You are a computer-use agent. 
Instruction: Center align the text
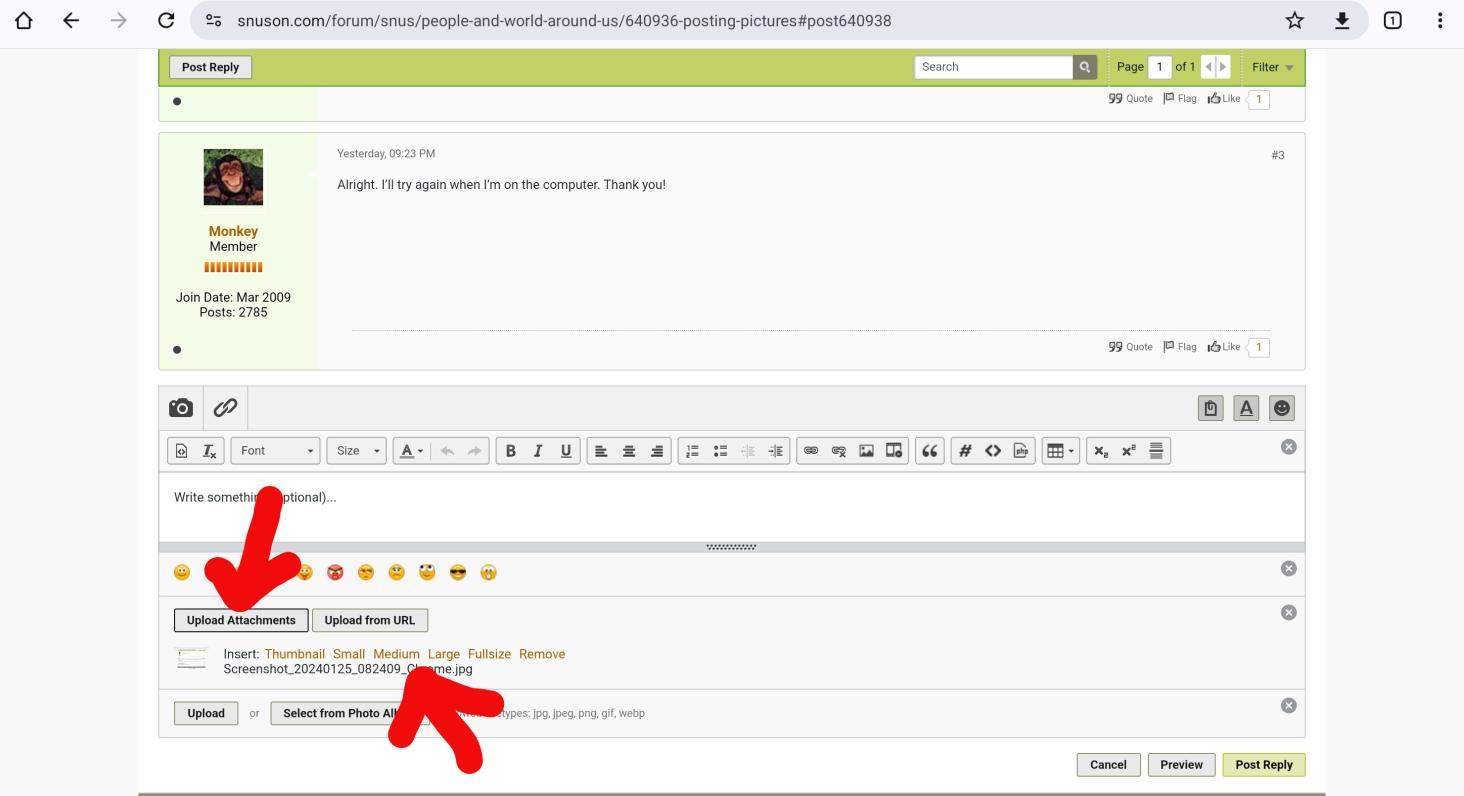[629, 451]
